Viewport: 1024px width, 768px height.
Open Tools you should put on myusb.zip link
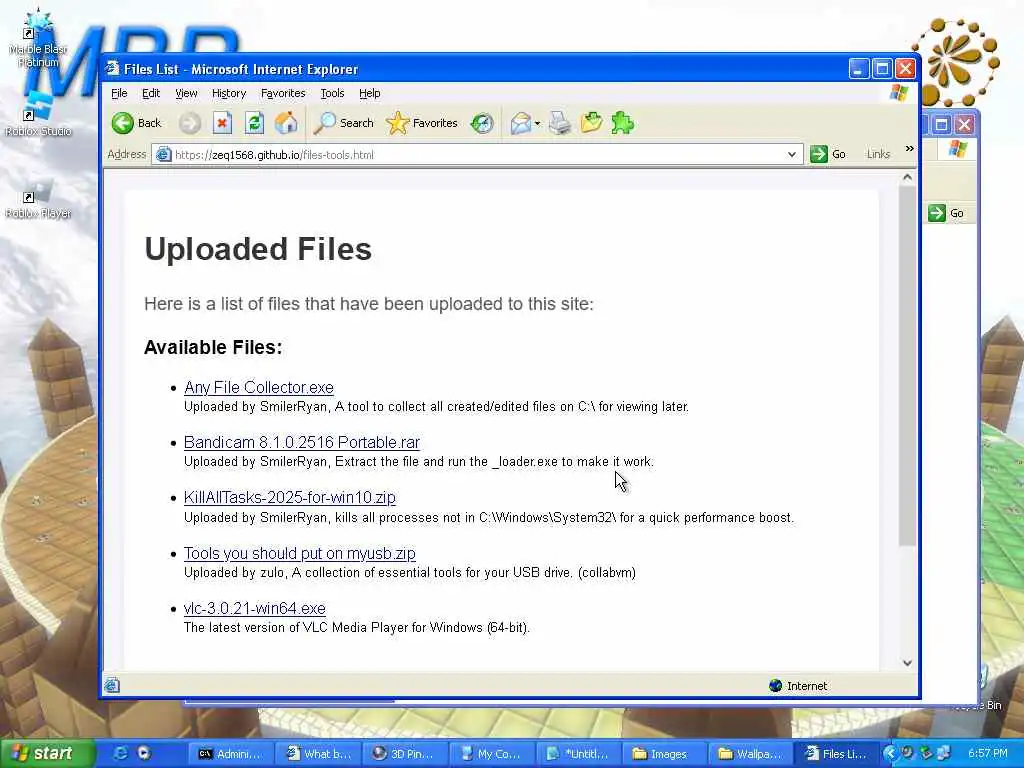coord(300,553)
